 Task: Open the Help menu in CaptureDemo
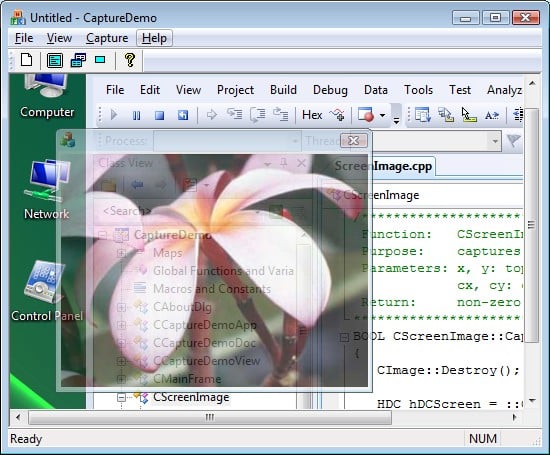154,38
